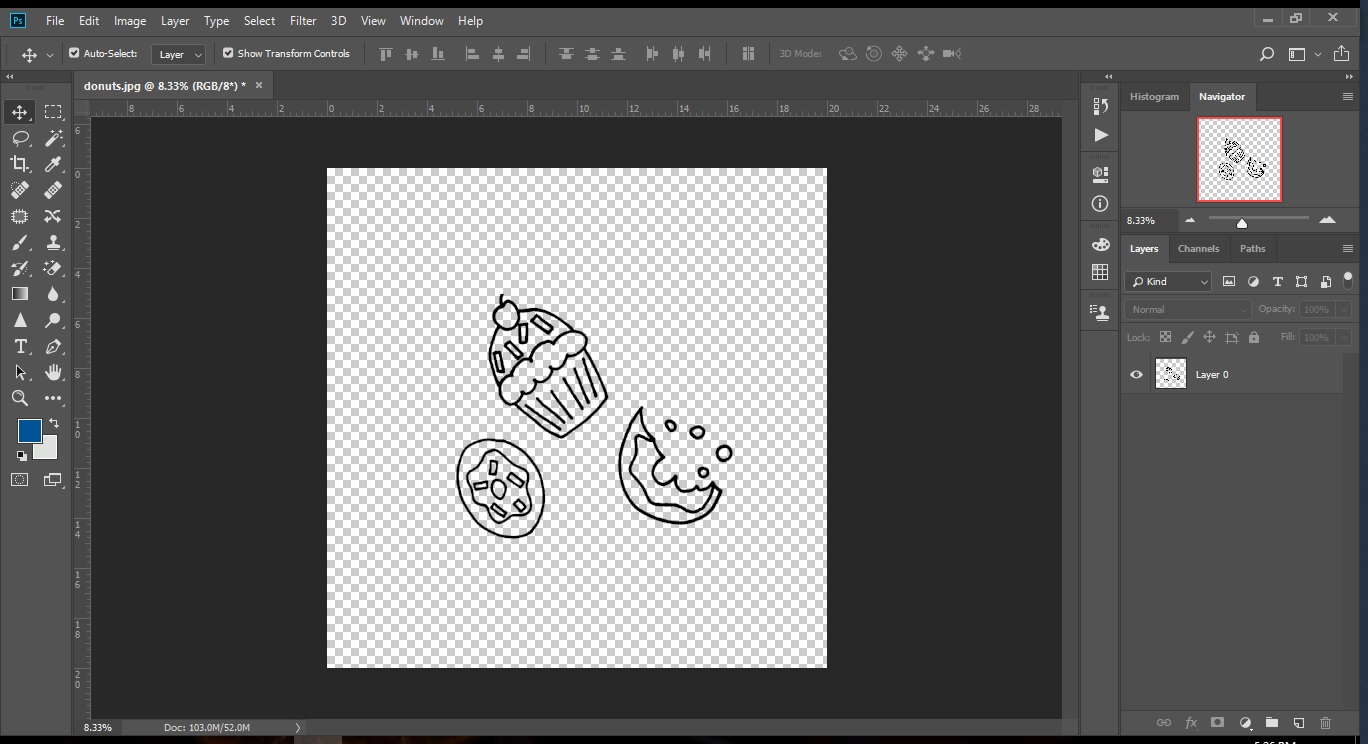Select the Path Selection tool
Image resolution: width=1368 pixels, height=744 pixels.
[x=20, y=372]
